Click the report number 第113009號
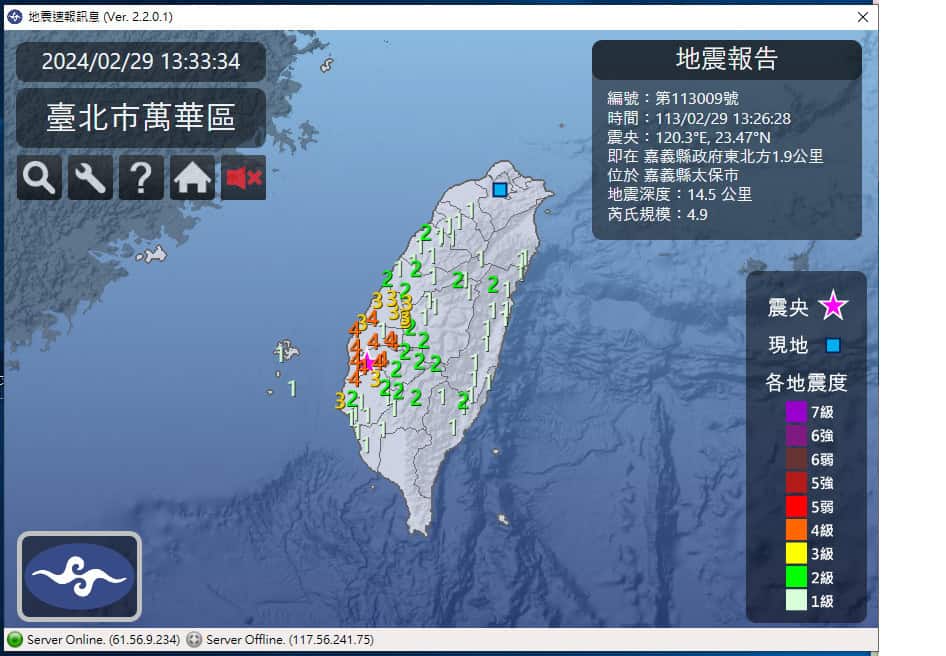 tap(697, 98)
